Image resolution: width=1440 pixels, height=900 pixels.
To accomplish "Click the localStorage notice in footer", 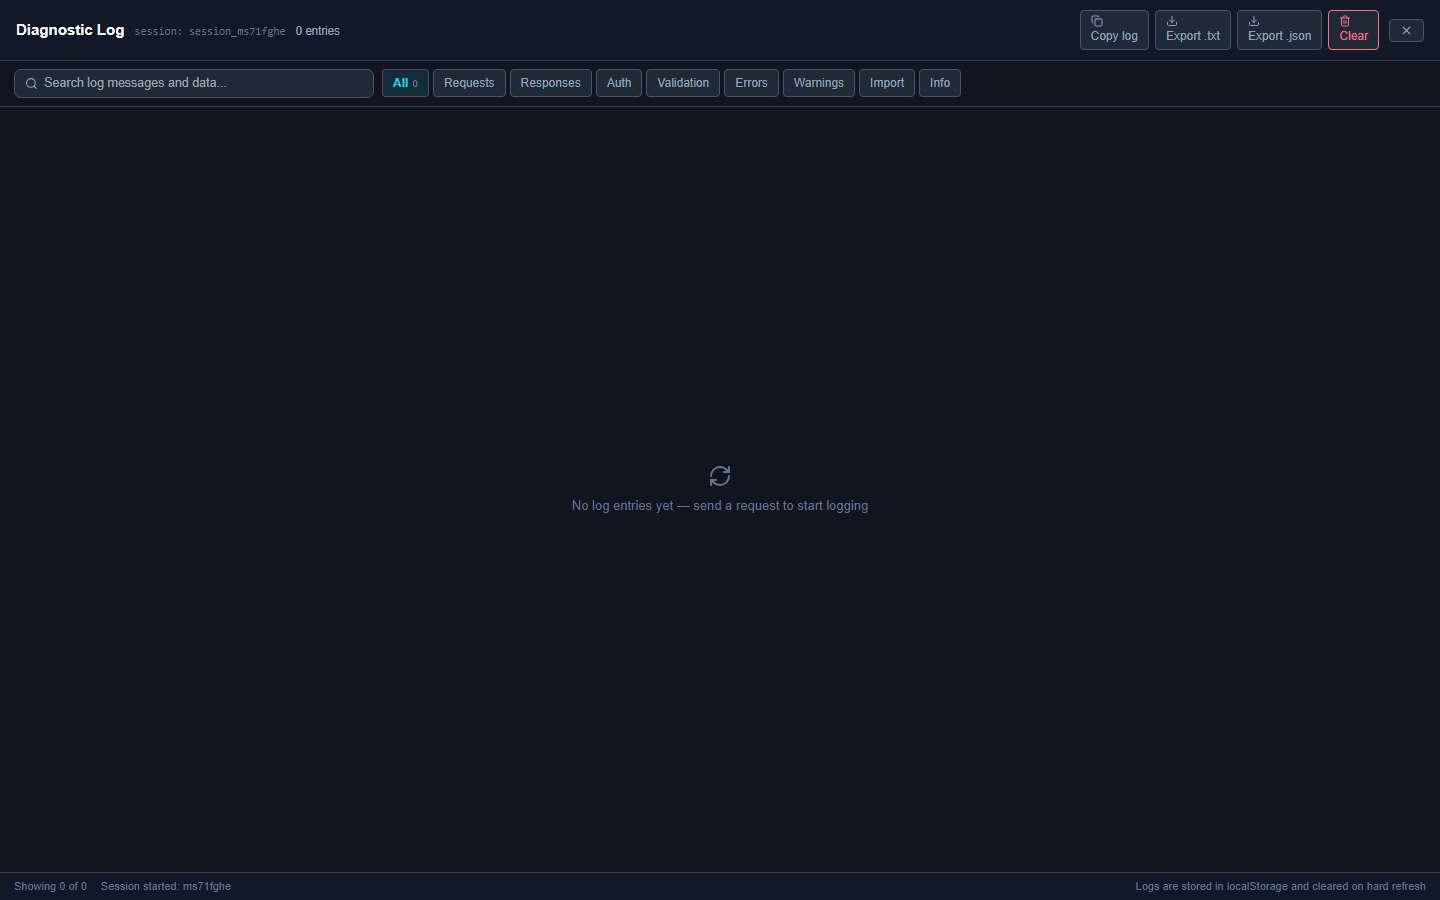I will click(1280, 886).
